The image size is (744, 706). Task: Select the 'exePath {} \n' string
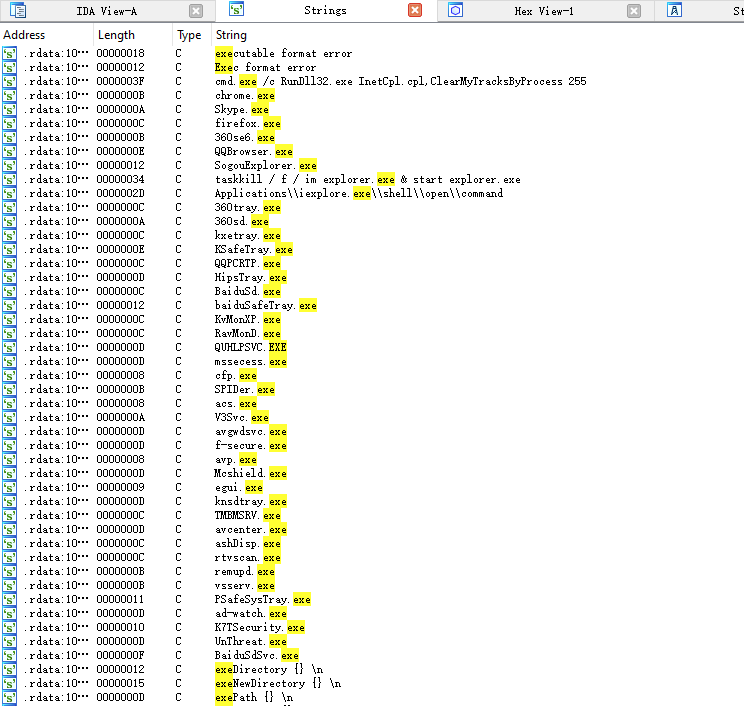tap(254, 697)
